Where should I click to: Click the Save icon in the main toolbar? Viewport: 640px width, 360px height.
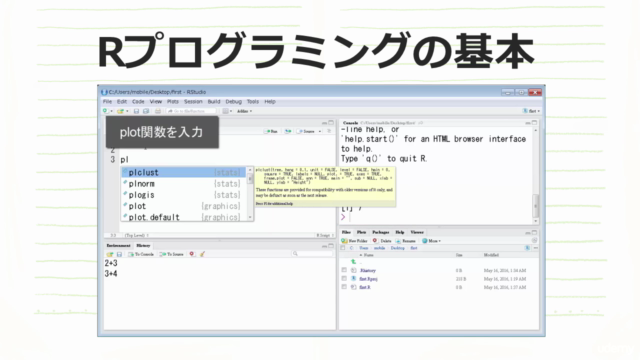[136, 111]
